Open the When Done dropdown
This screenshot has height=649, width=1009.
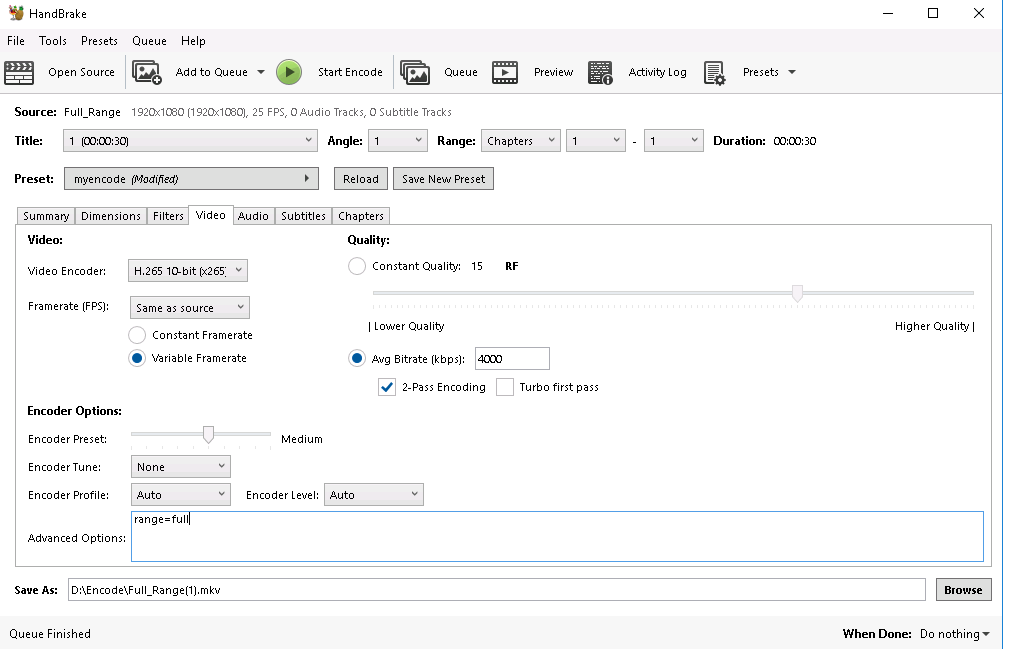coord(955,634)
